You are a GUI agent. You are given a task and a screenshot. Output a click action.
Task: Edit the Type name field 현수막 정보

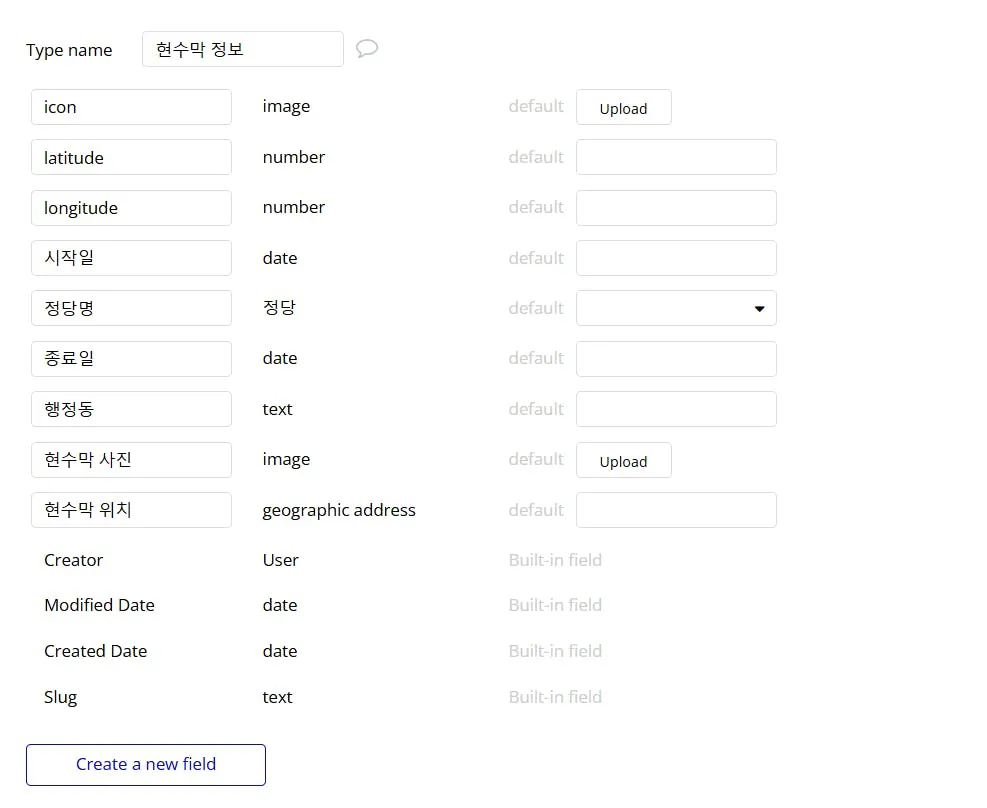(242, 48)
